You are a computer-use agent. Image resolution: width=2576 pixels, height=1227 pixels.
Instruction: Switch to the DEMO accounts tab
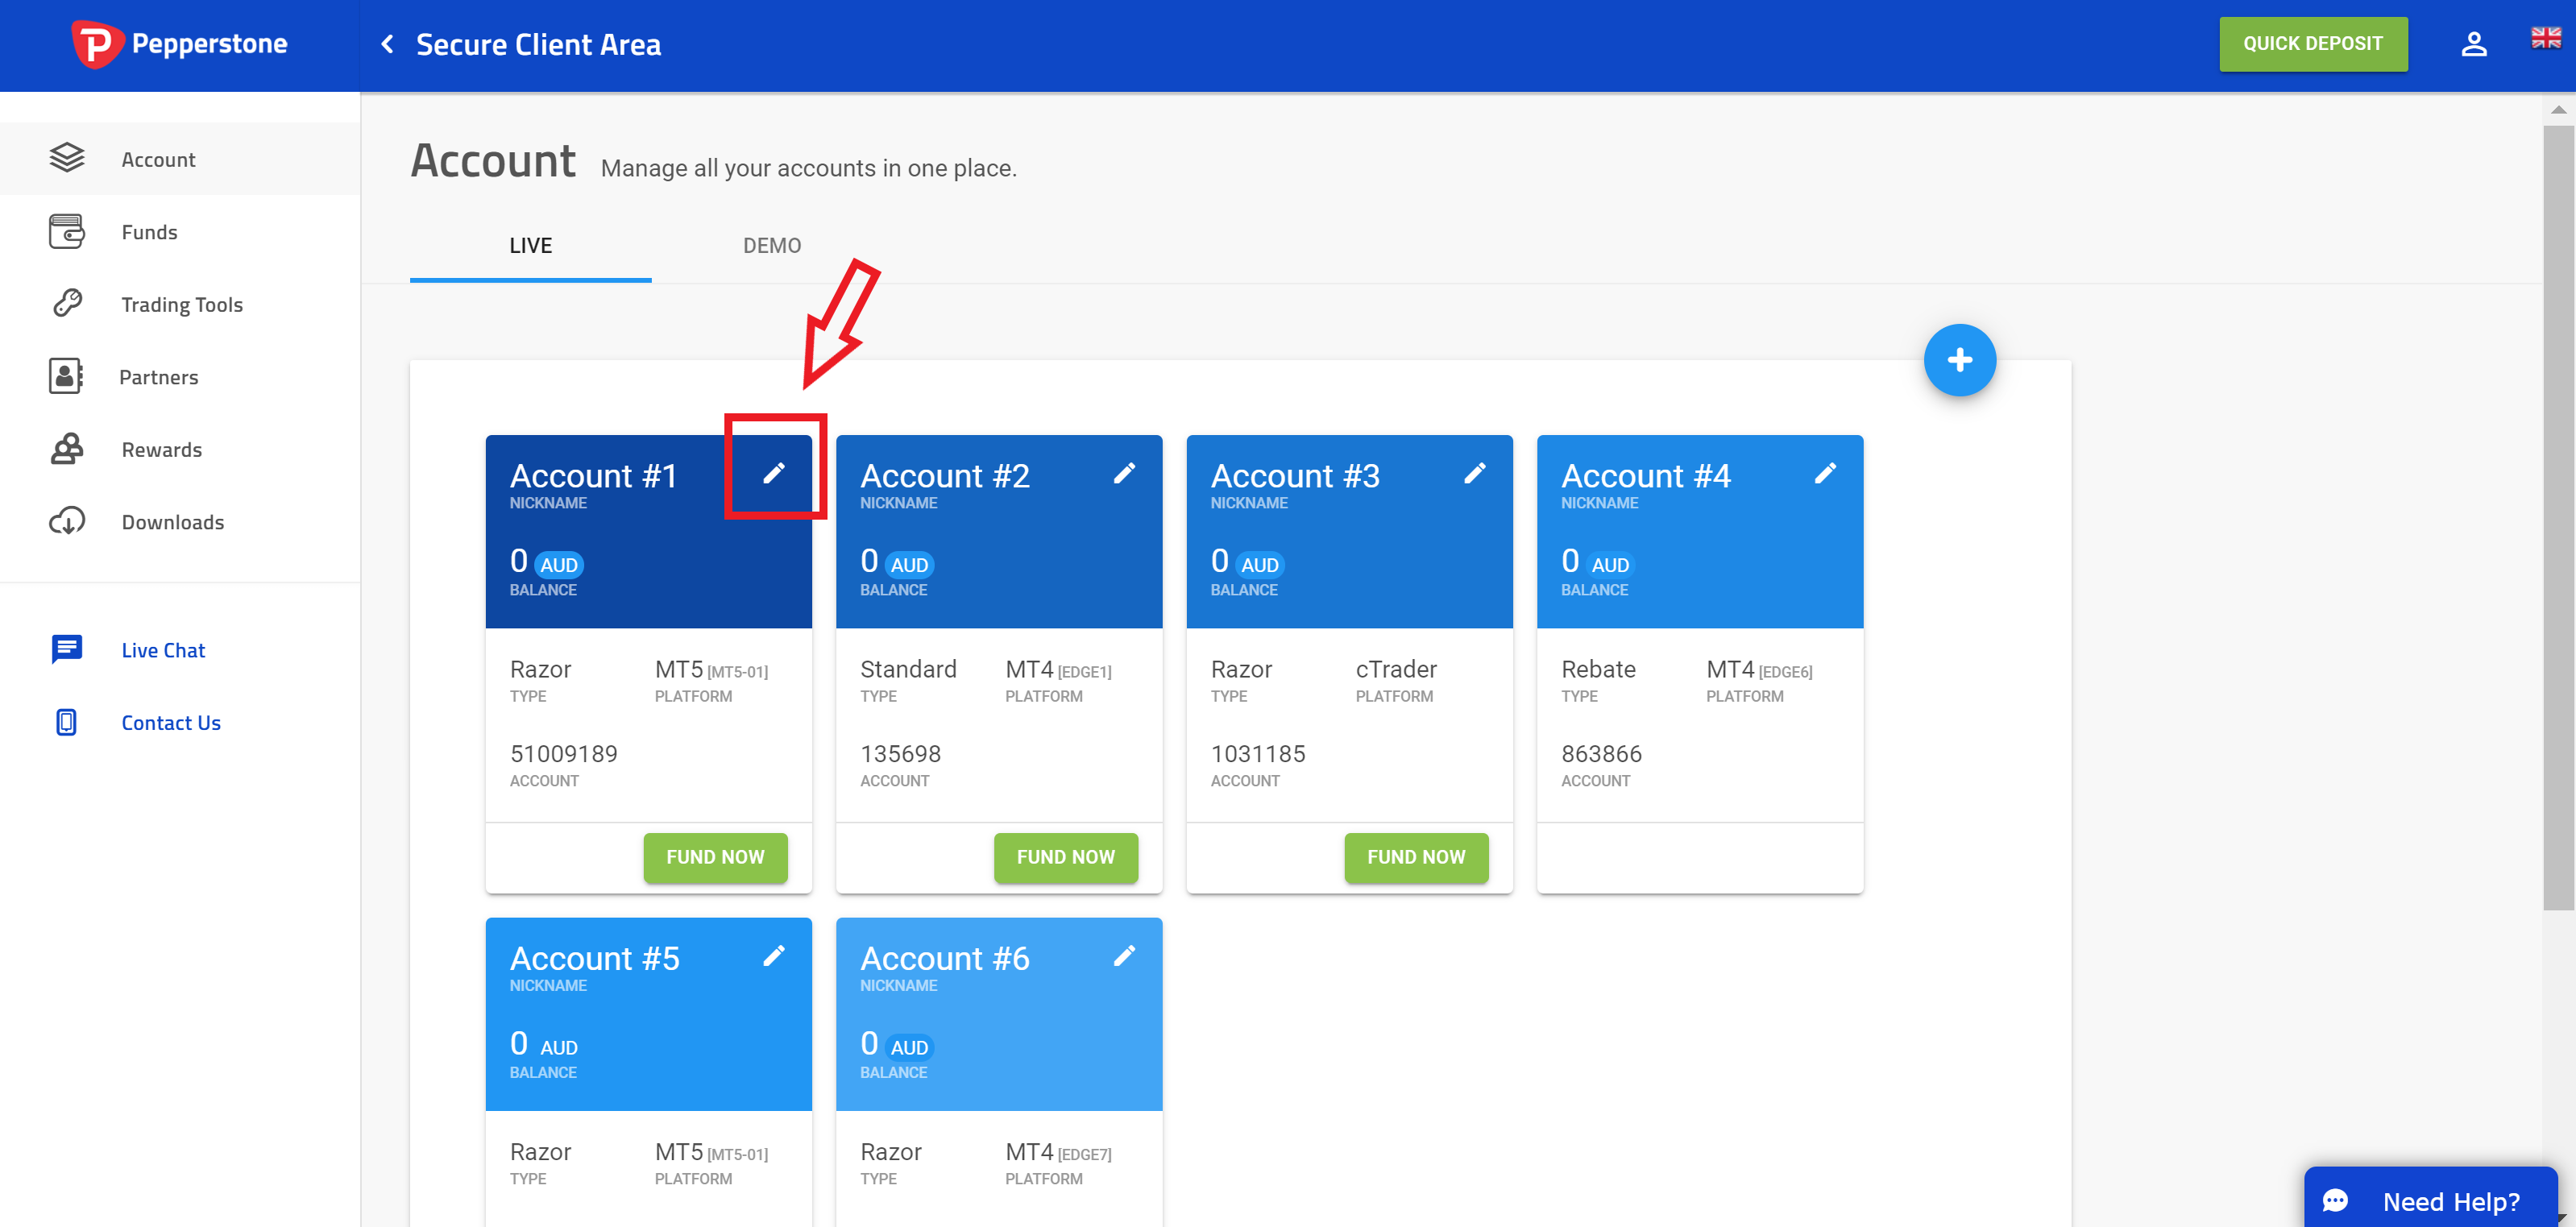pos(769,245)
